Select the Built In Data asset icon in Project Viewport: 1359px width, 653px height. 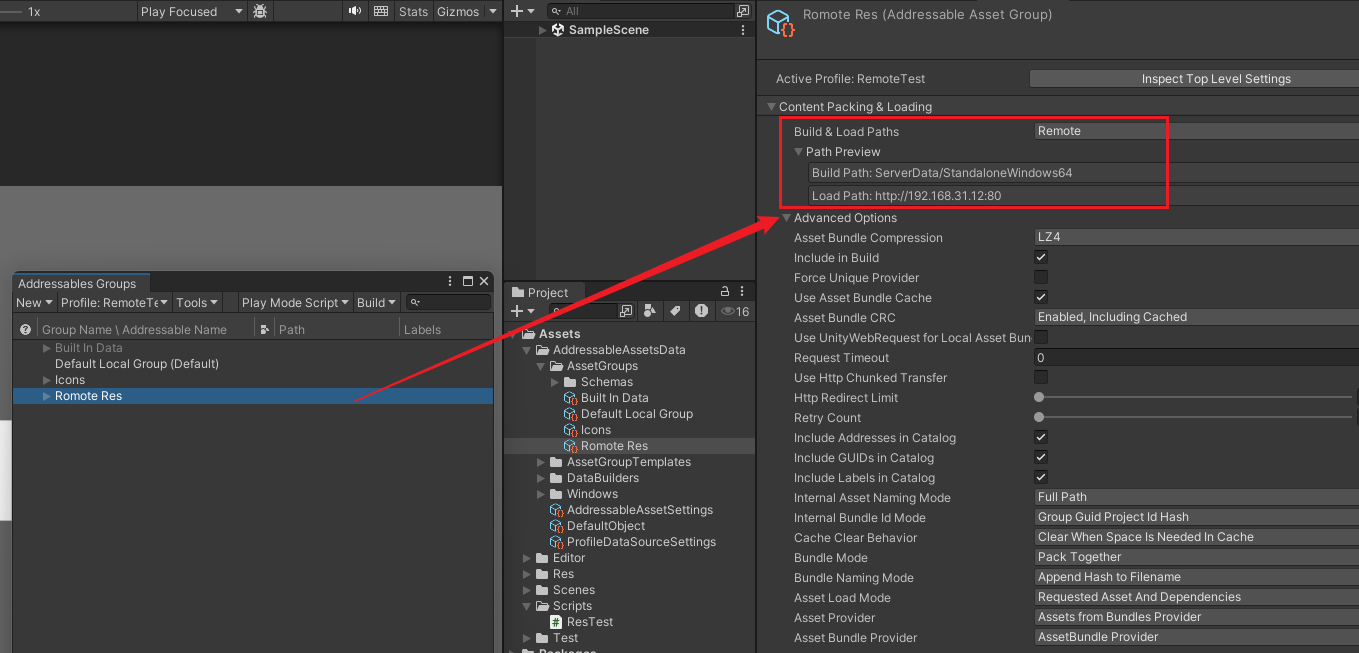(571, 398)
